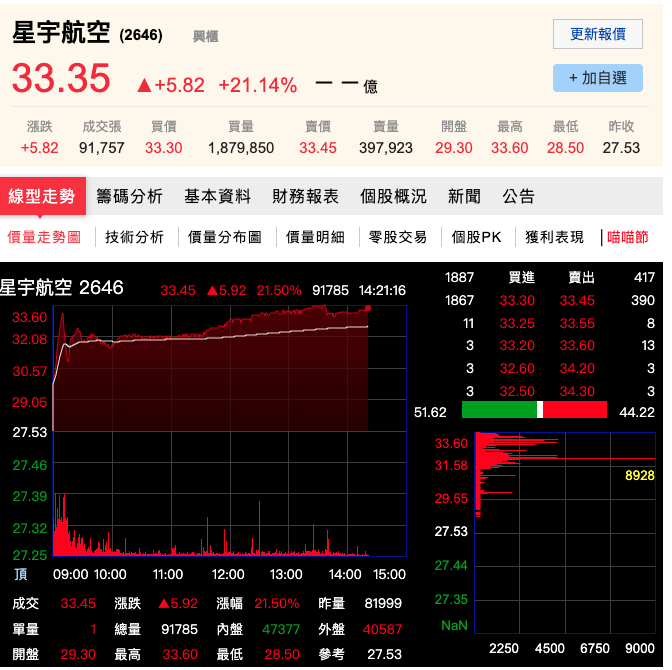672x670 pixels.
Task: Click the +21.14% change percentage
Action: click(x=258, y=85)
